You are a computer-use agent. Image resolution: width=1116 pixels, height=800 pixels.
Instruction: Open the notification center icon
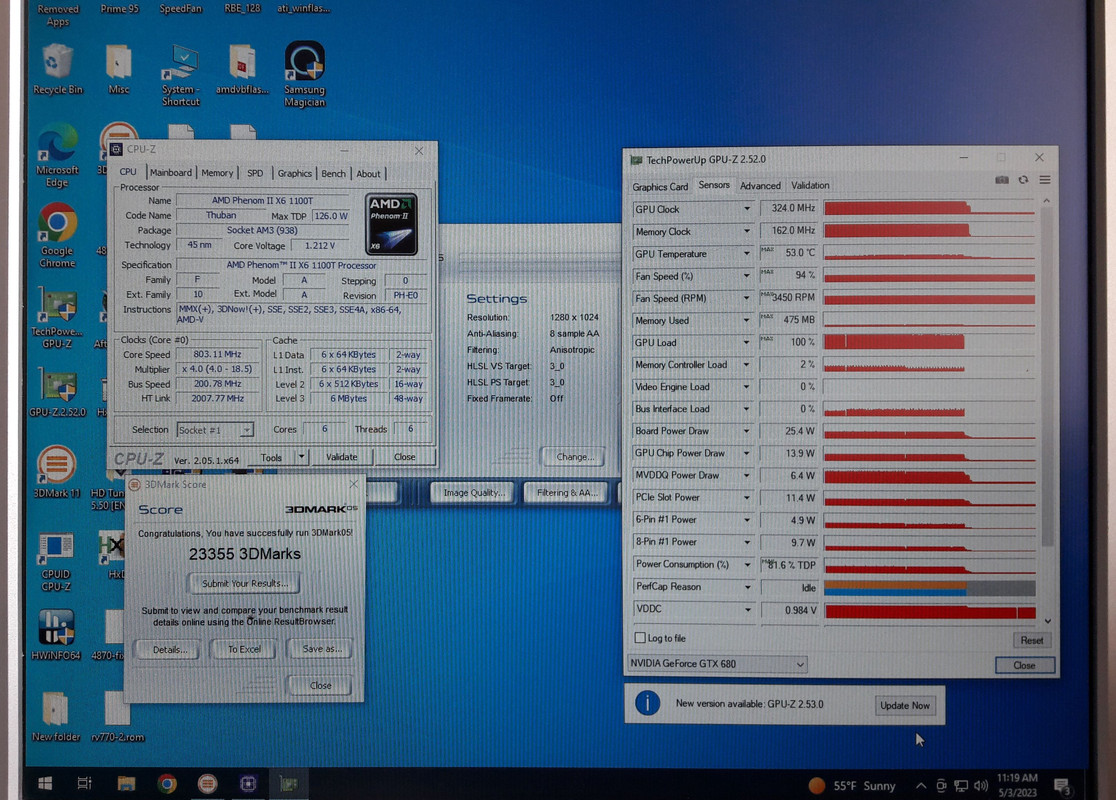[1063, 786]
